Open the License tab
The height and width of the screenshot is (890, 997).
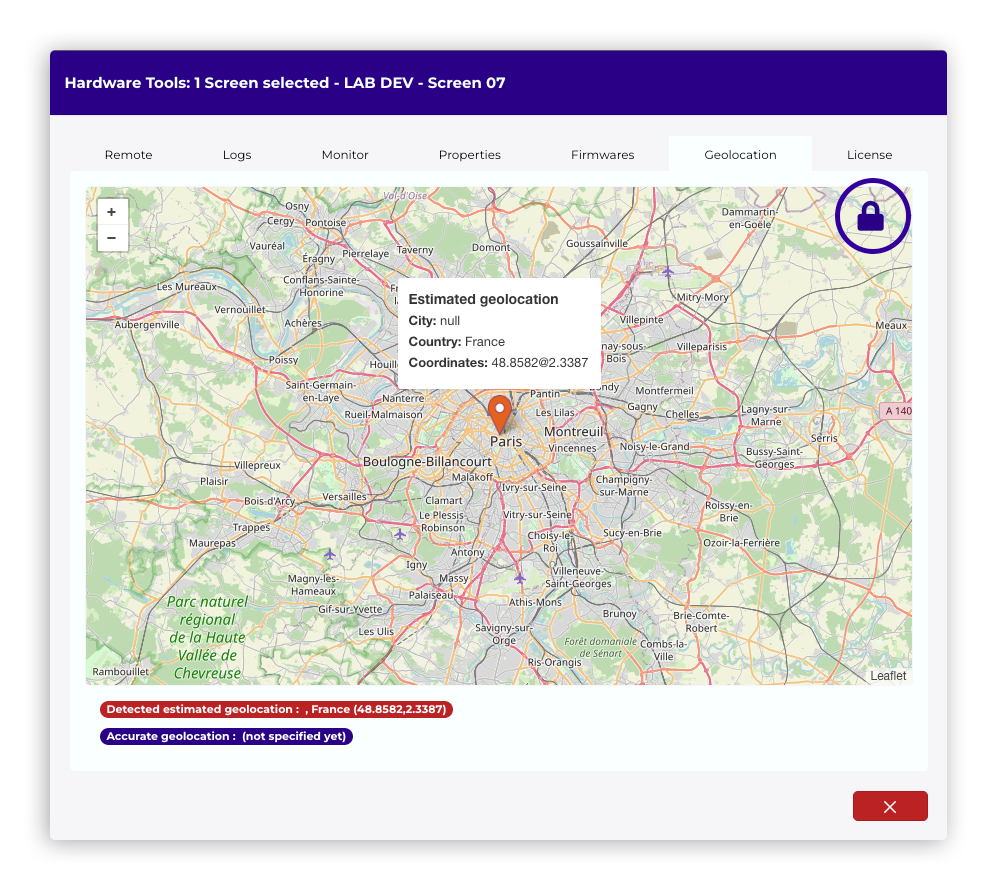pyautogui.click(x=869, y=155)
